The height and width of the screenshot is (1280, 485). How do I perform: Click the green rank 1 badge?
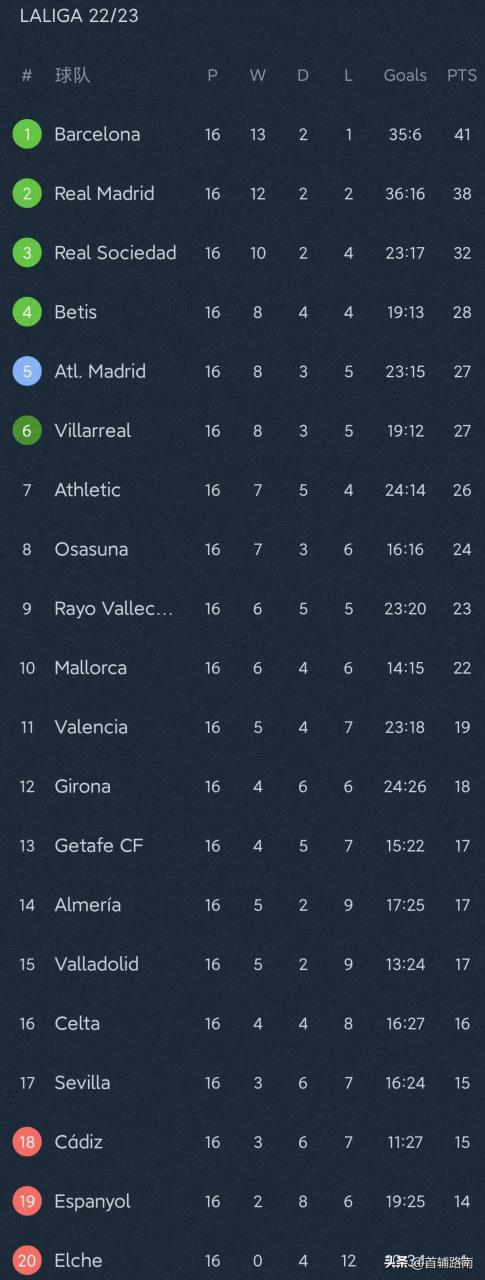[27, 134]
